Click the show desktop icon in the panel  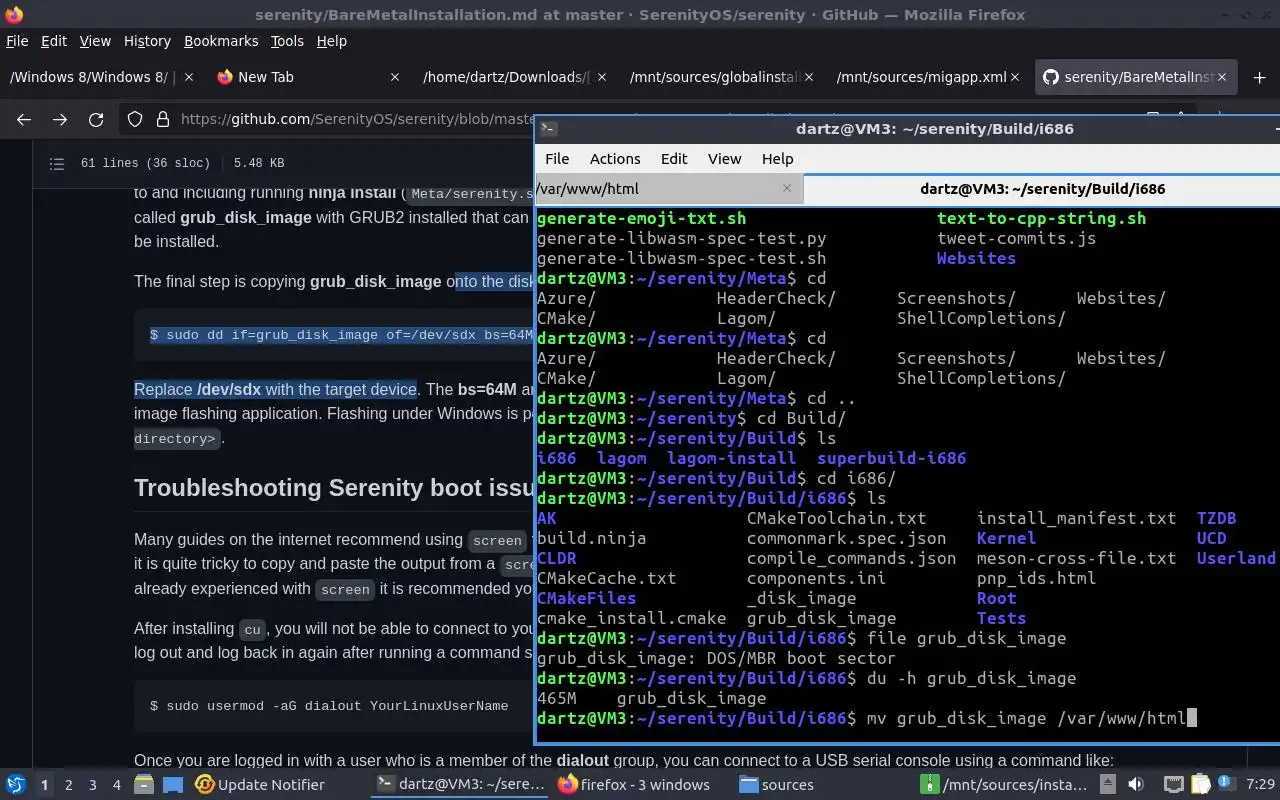pyautogui.click(x=172, y=784)
